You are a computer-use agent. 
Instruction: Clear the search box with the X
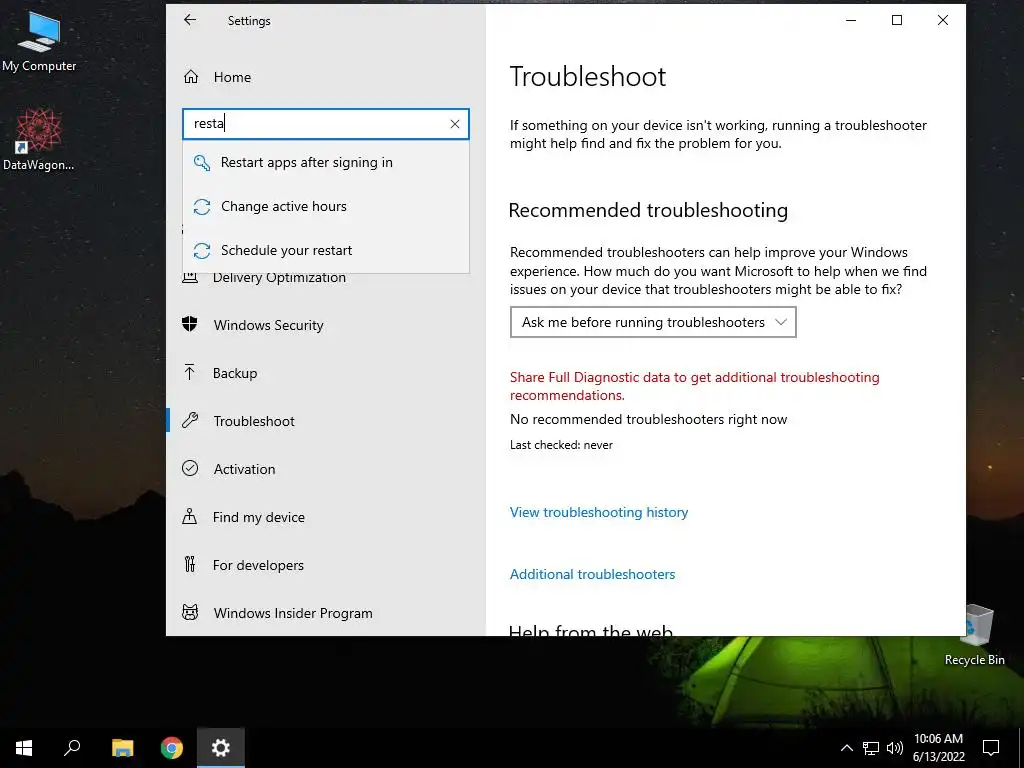(x=455, y=124)
